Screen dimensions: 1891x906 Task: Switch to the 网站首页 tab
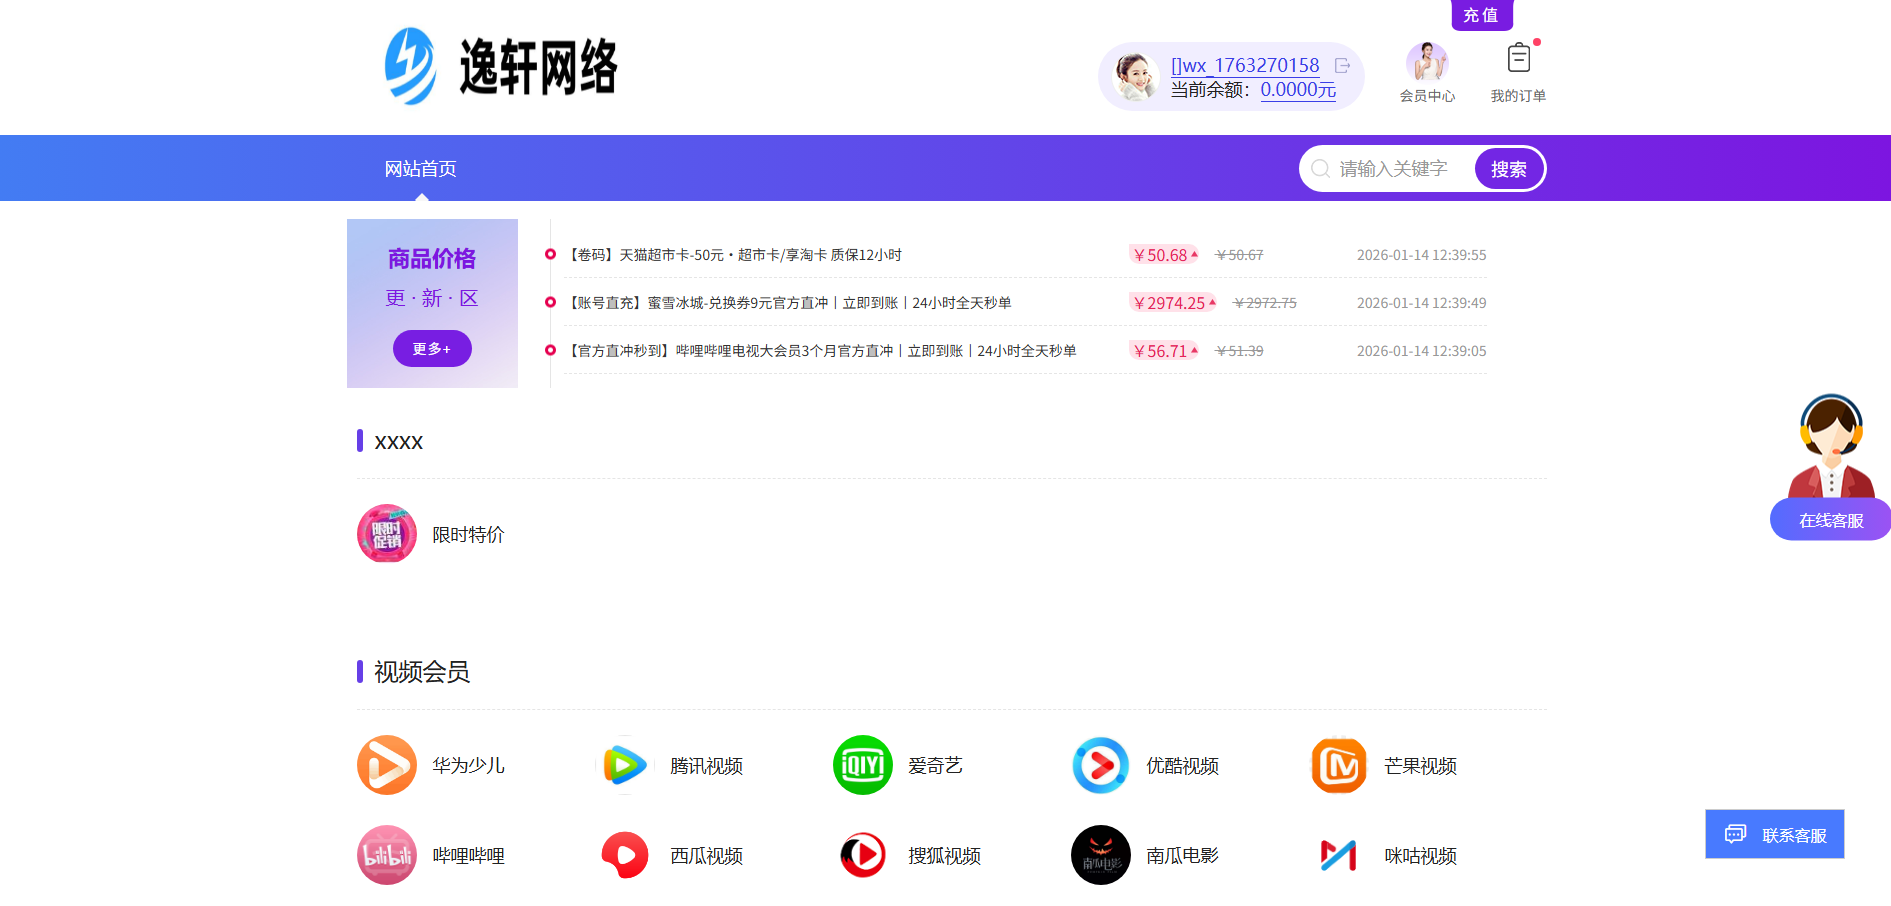(x=417, y=168)
